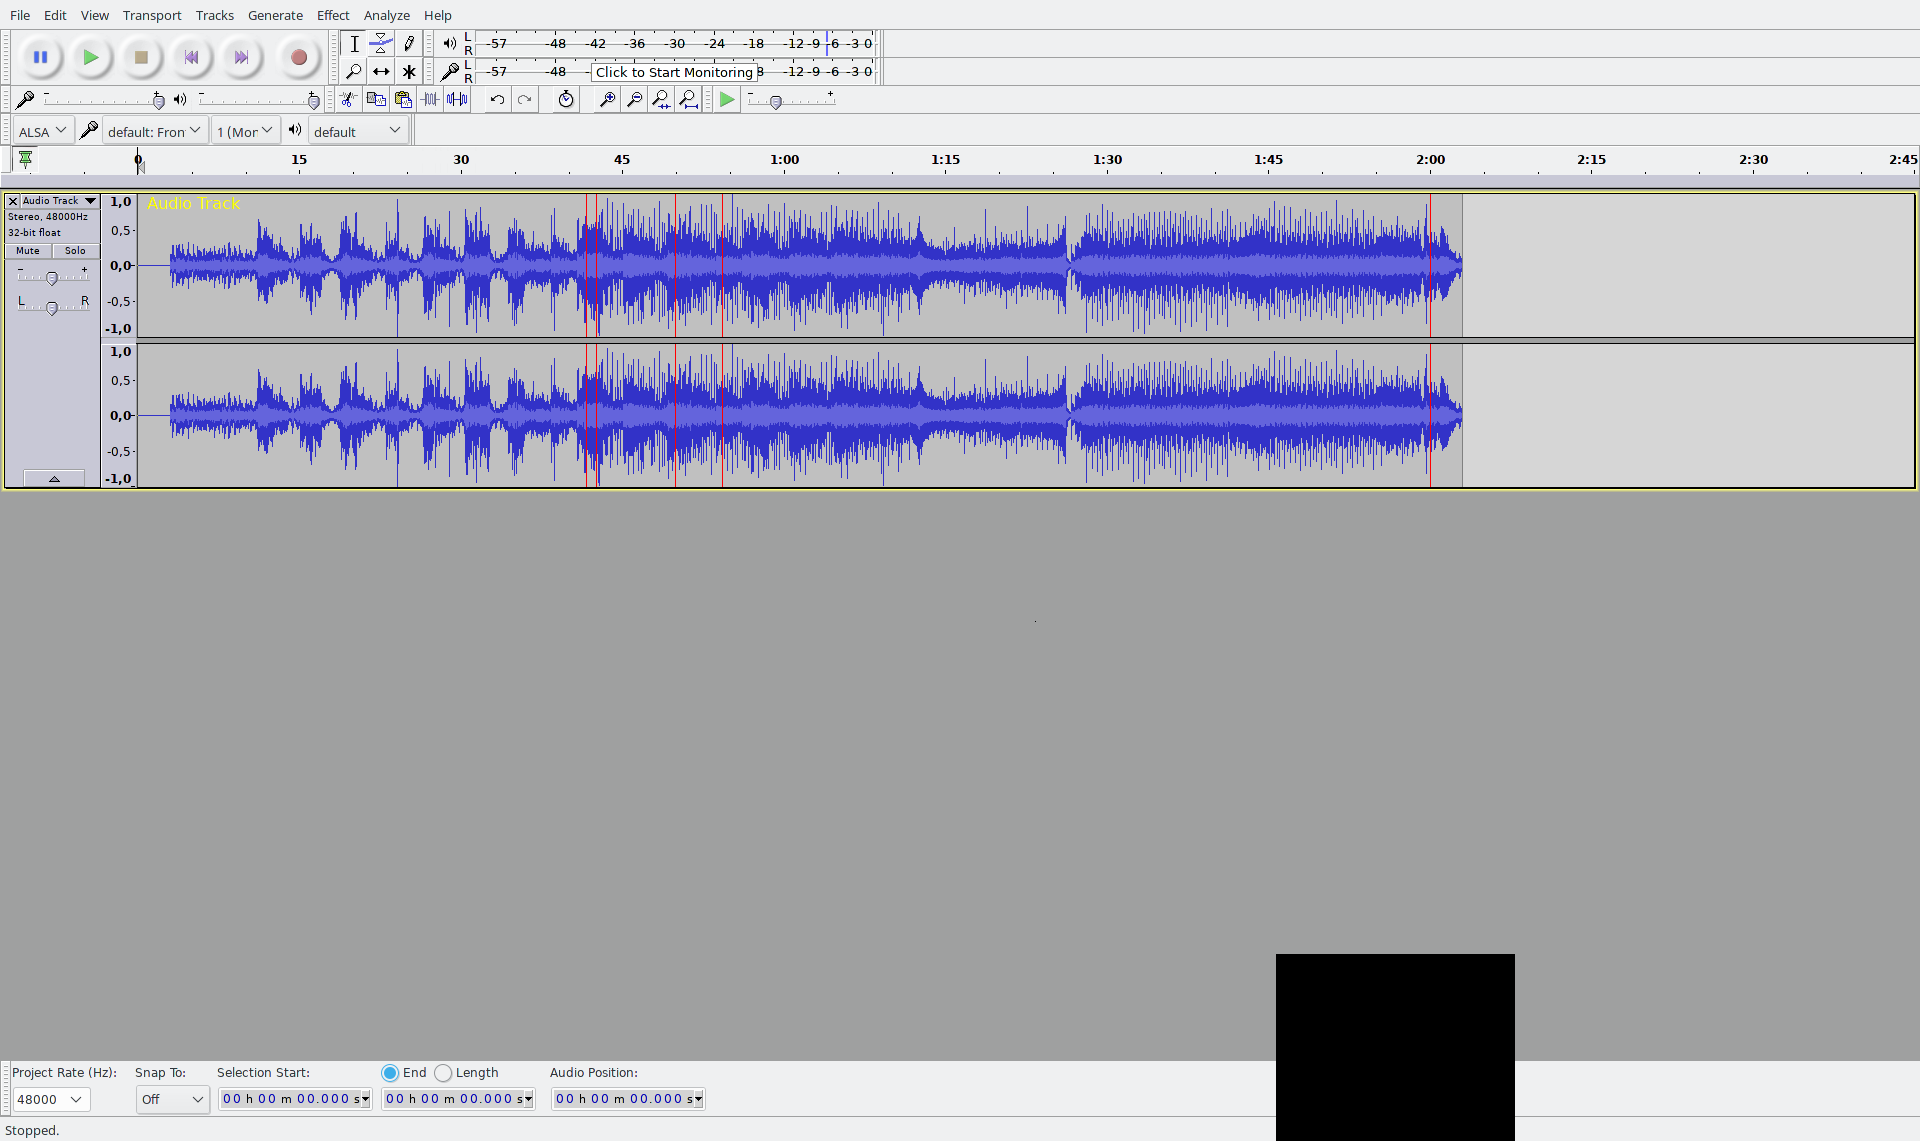Select the End radio button

coord(390,1073)
